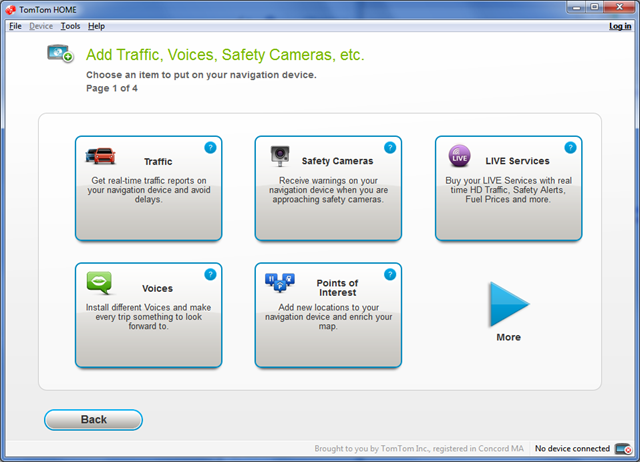The height and width of the screenshot is (462, 640).
Task: Open the File menu
Action: (16, 26)
